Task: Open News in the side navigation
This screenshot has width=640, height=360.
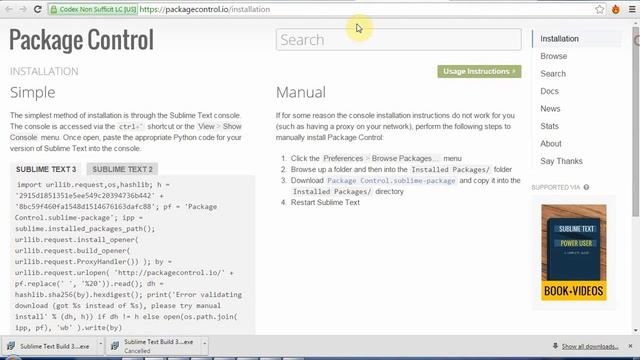Action: pyautogui.click(x=550, y=109)
